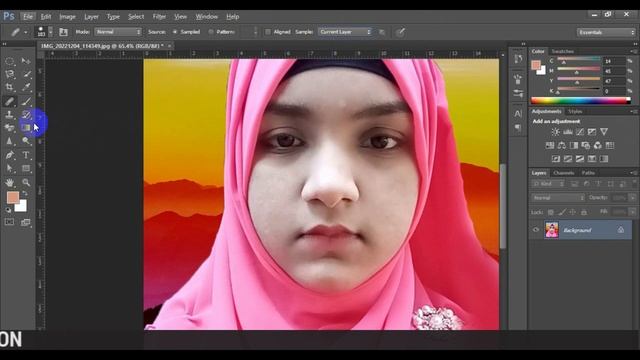Toggle lock transparent pixels
Screen dimensions: 640x360
(x=551, y=212)
